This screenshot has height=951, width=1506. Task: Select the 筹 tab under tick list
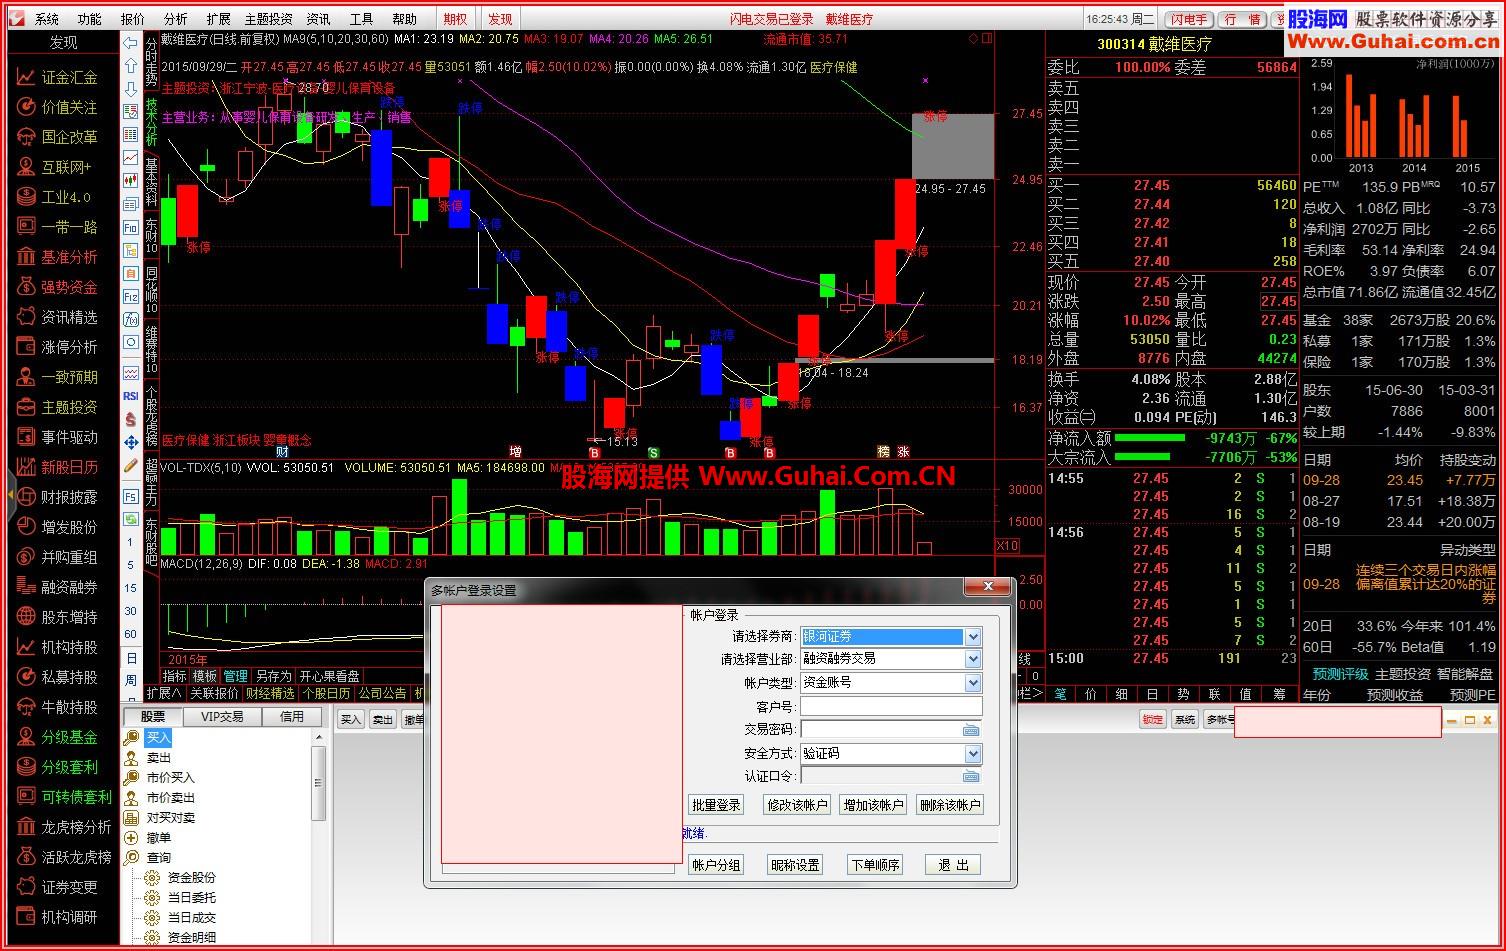click(1279, 693)
